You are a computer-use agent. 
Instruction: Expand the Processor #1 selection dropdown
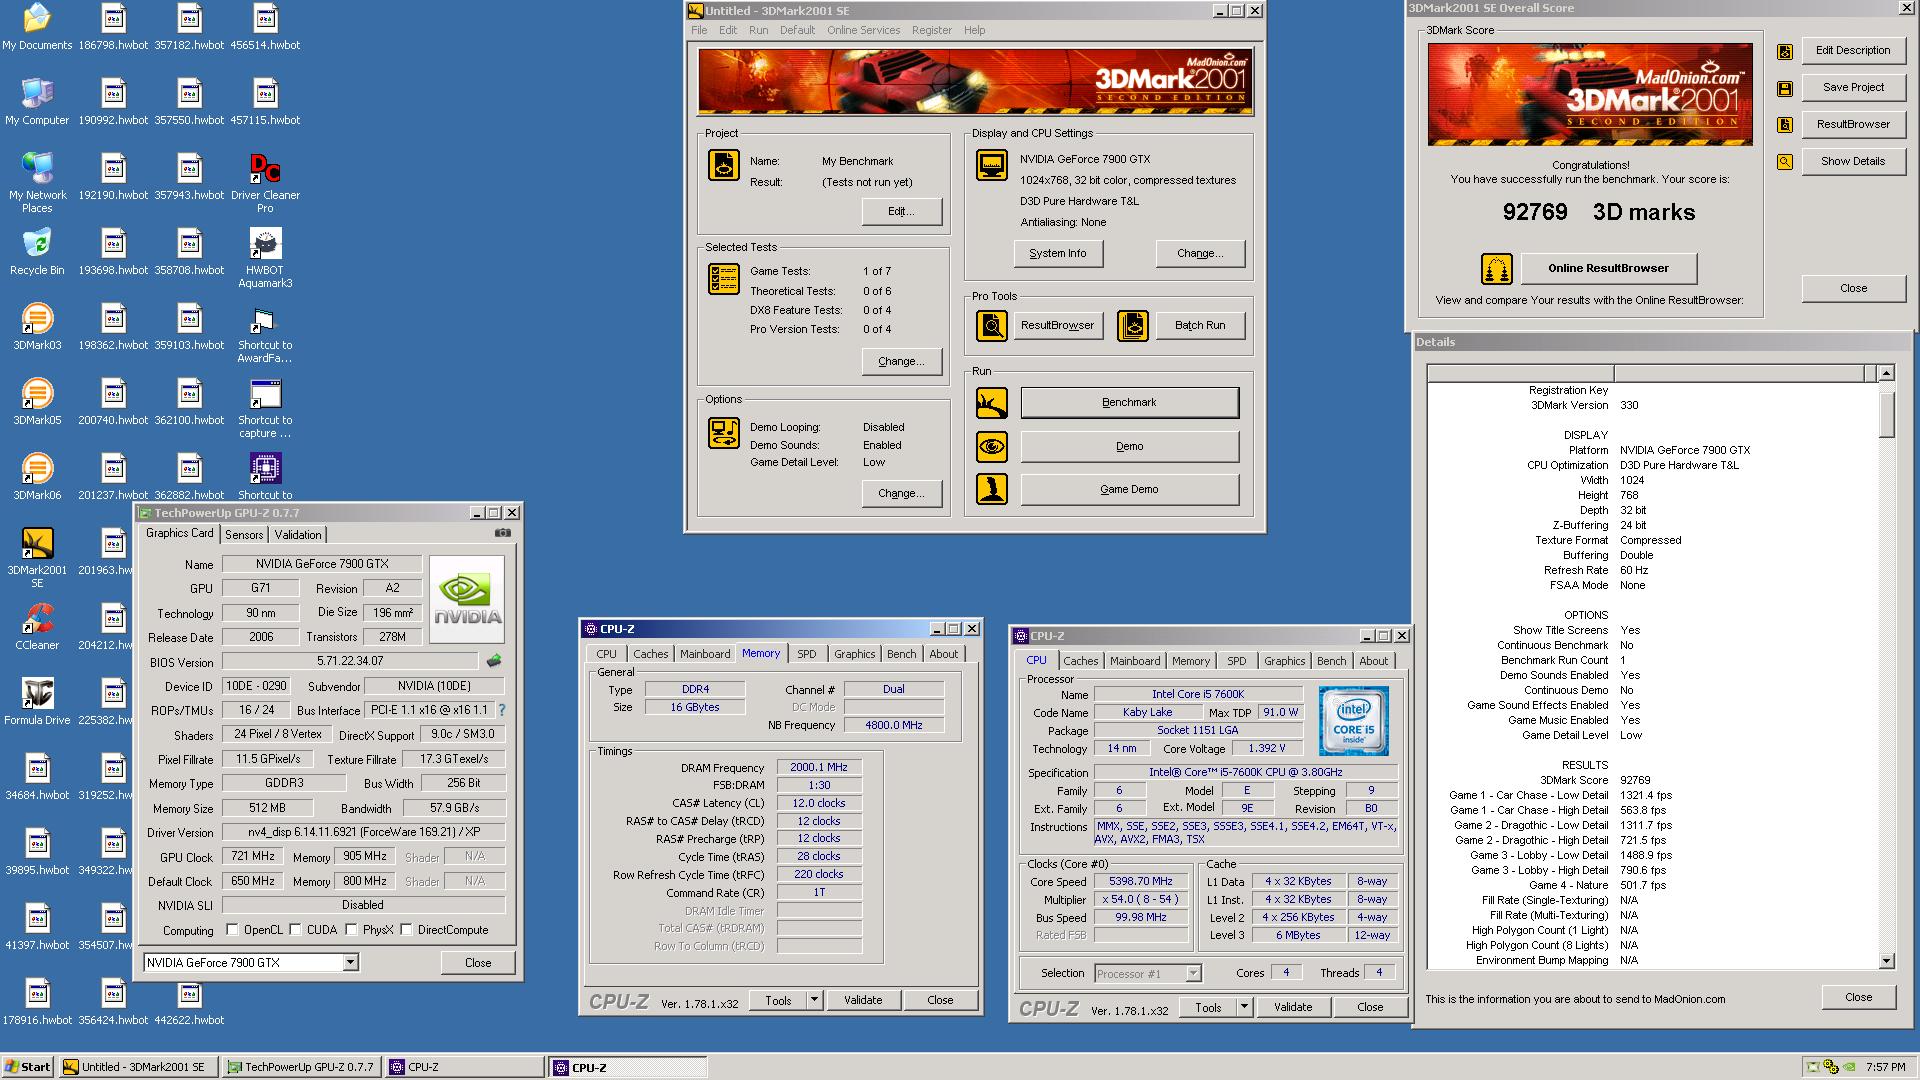[x=1193, y=973]
